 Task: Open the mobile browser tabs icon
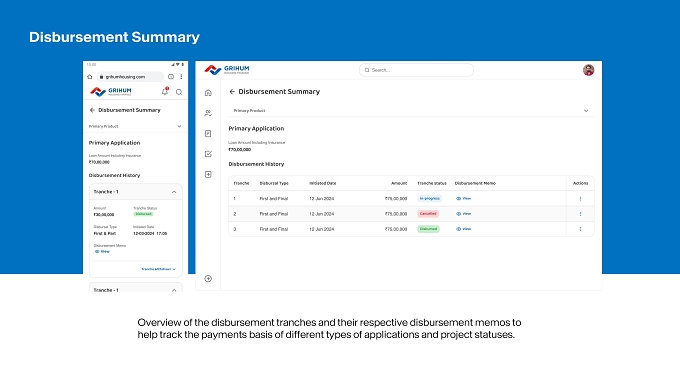click(x=171, y=77)
